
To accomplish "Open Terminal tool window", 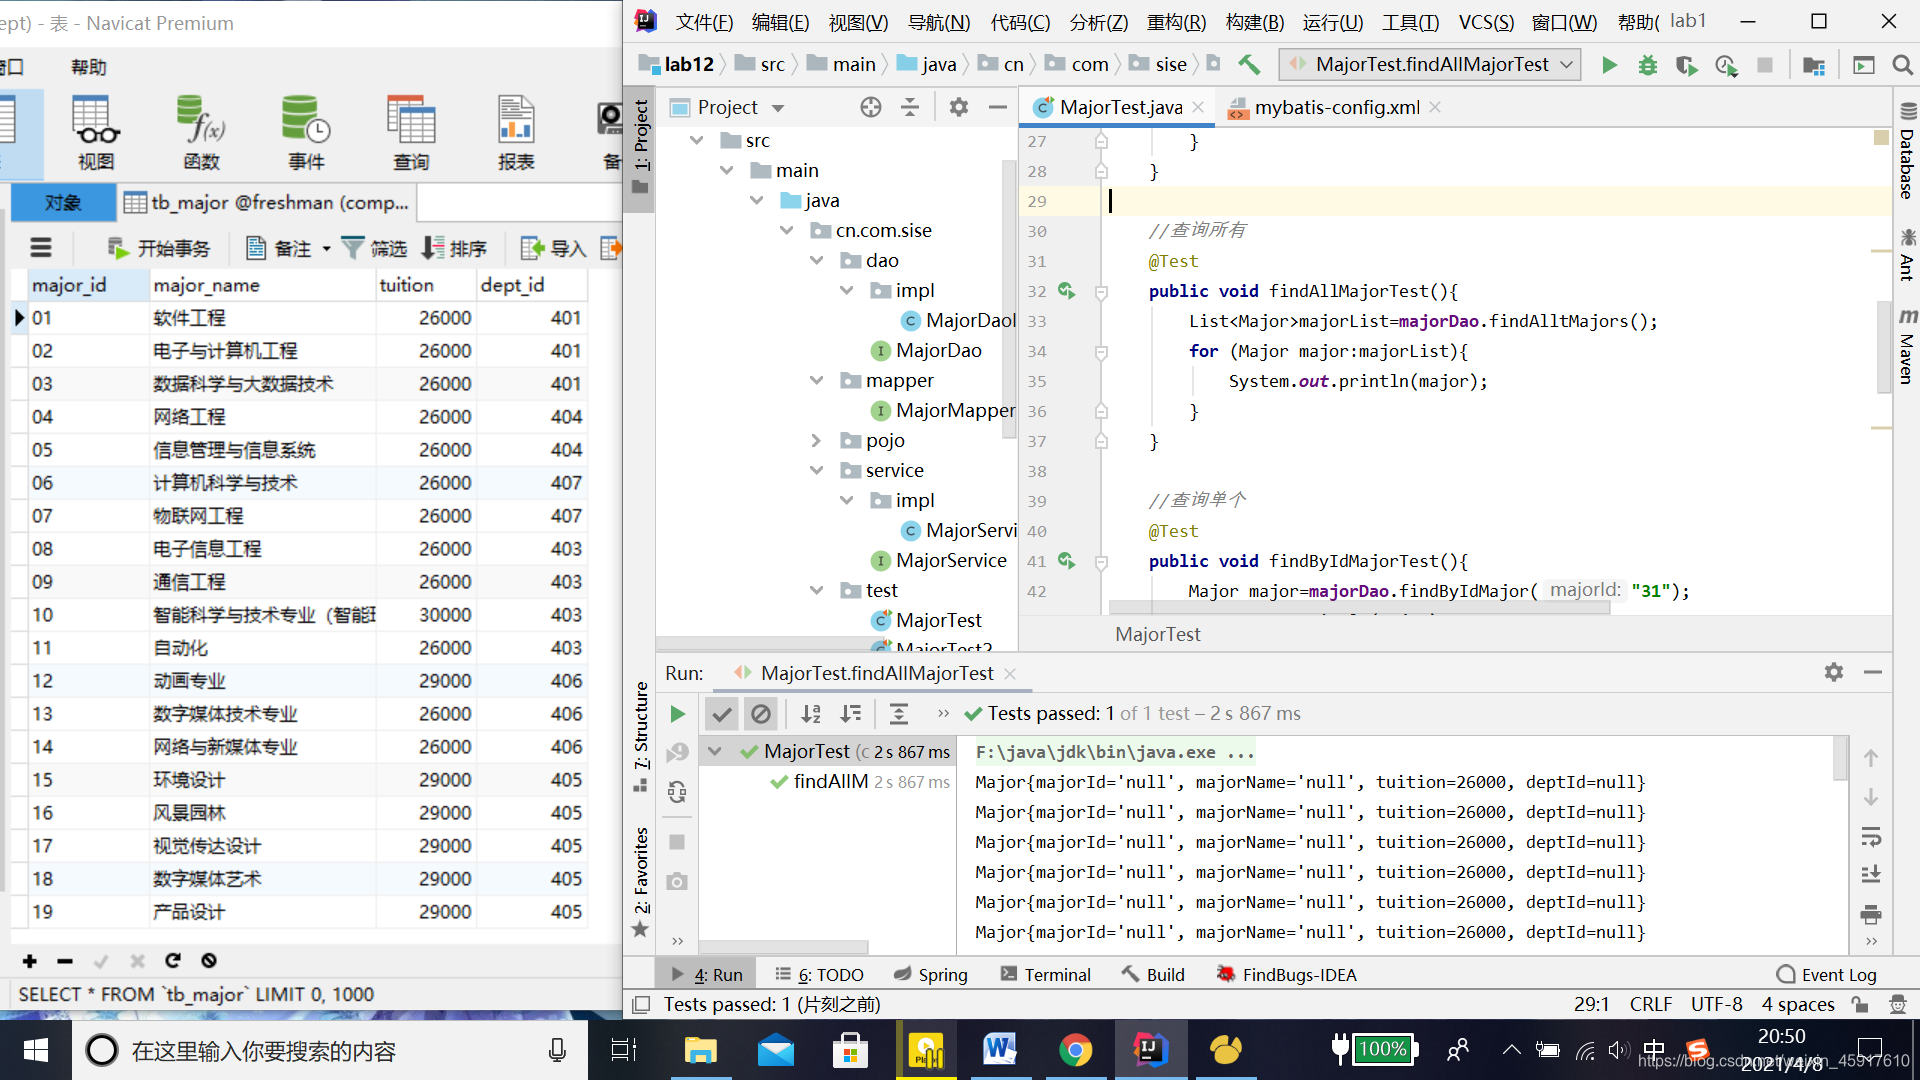I will (1045, 975).
